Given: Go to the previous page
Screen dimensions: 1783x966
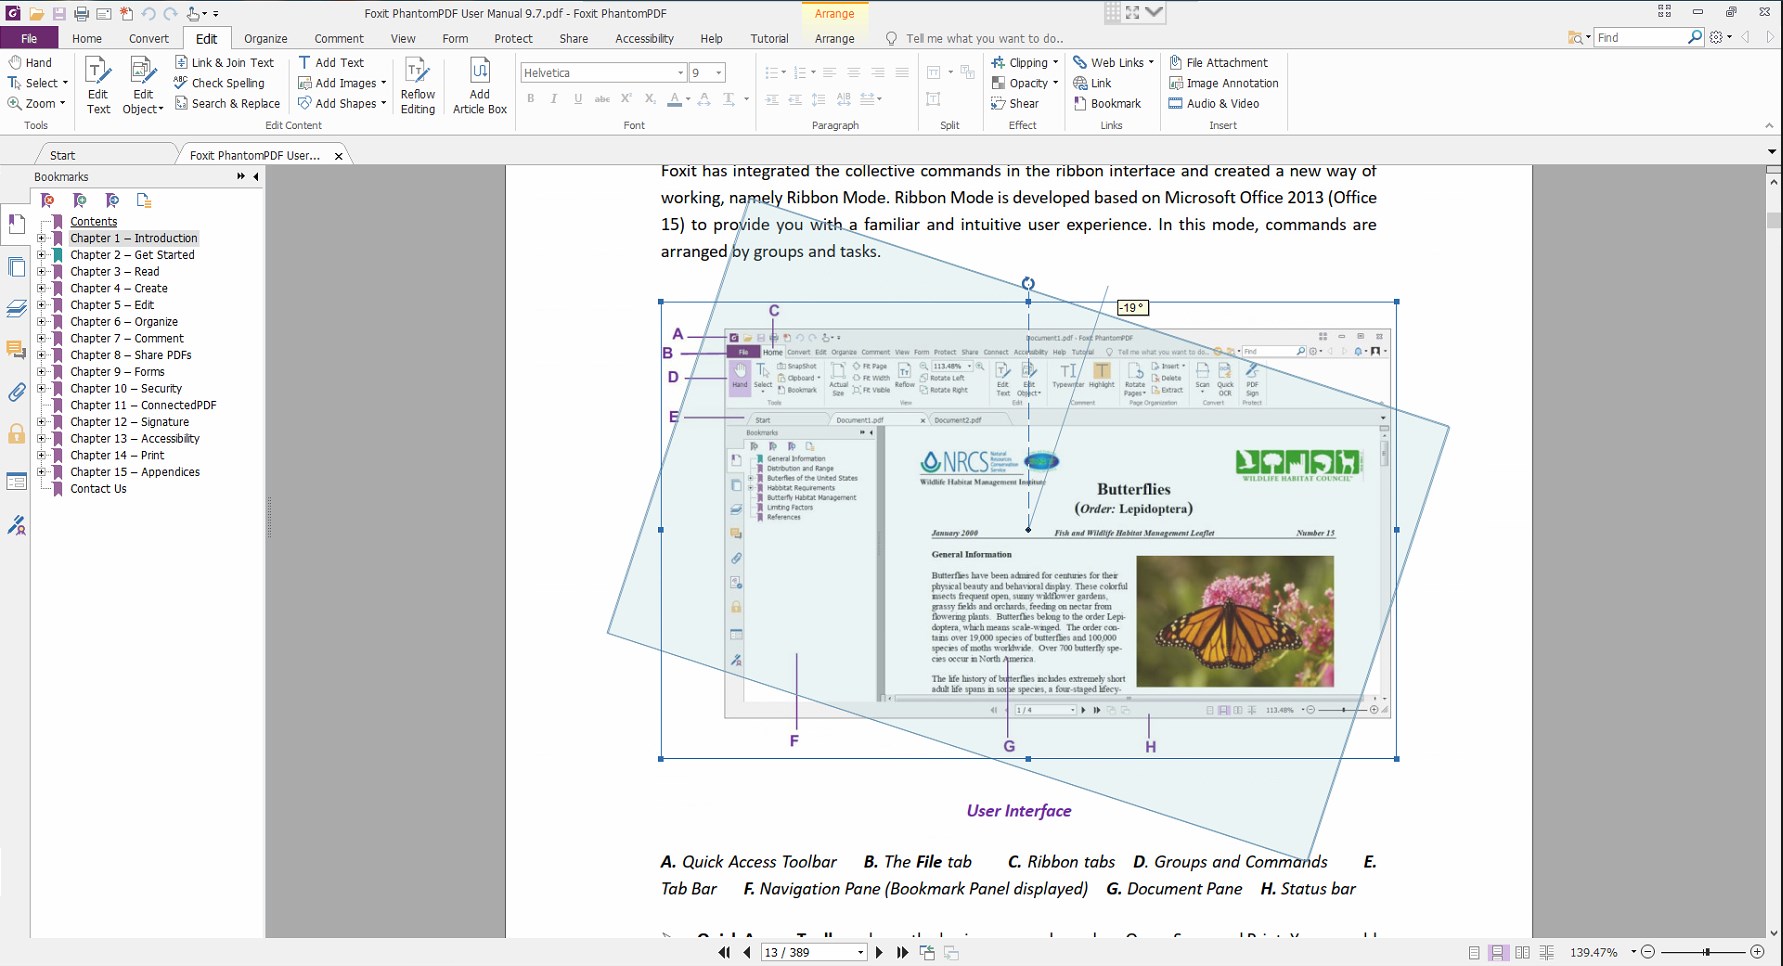Looking at the screenshot, I should tap(746, 953).
